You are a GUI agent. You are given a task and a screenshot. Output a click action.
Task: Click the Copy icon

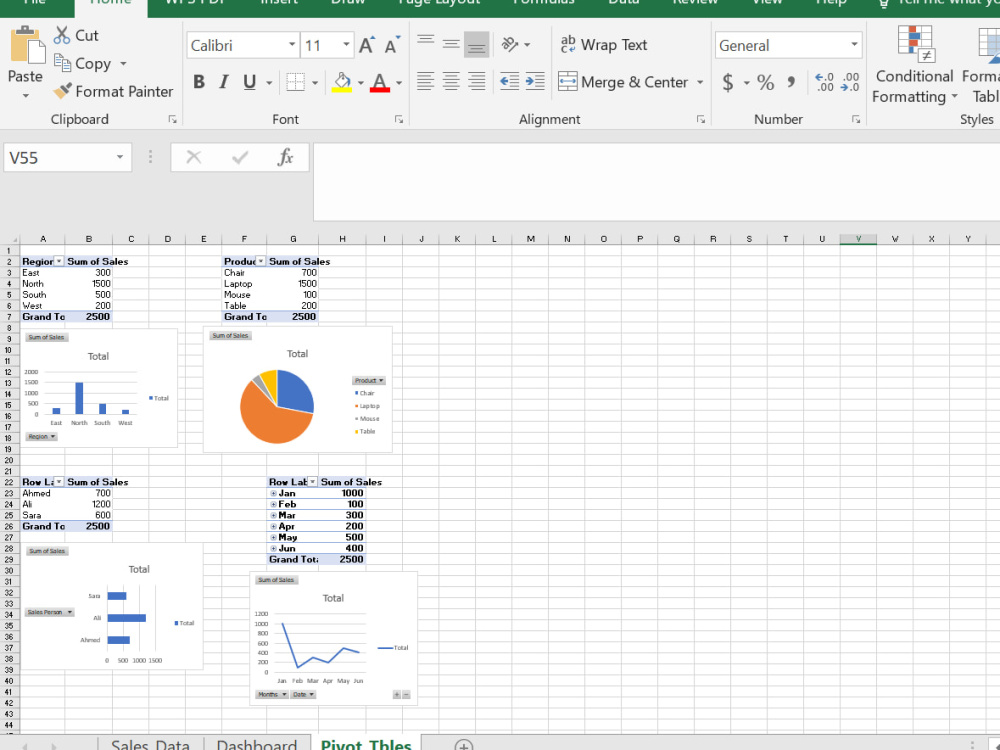pos(62,62)
